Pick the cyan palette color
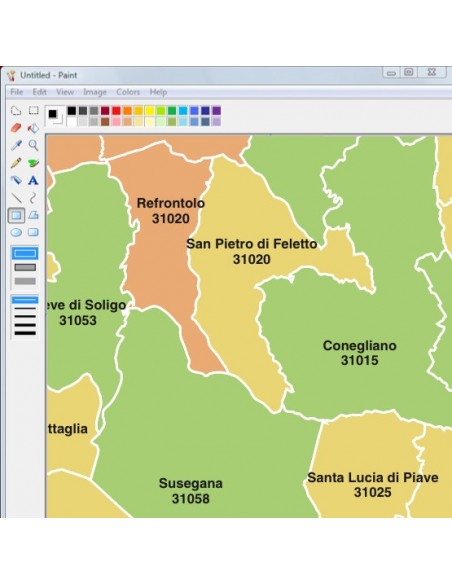Viewport: 452px width, 584px height. [x=183, y=111]
